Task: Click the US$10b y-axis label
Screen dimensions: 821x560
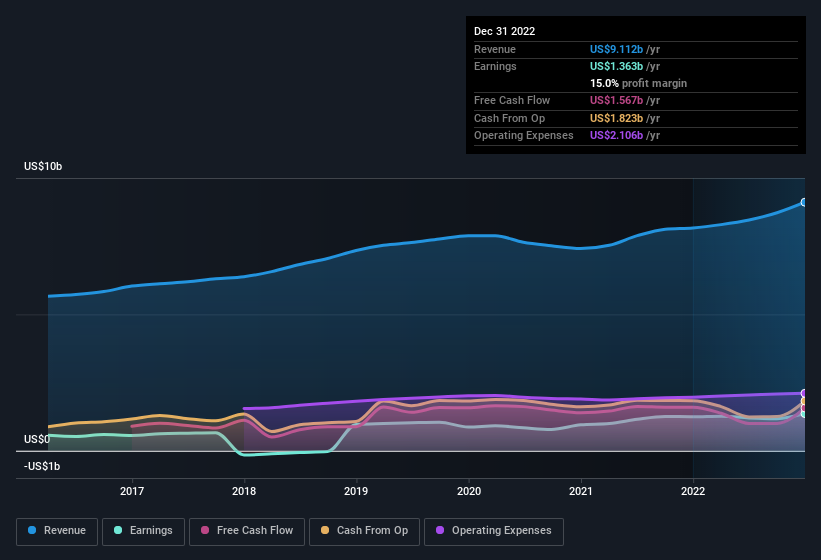Action: 43,166
